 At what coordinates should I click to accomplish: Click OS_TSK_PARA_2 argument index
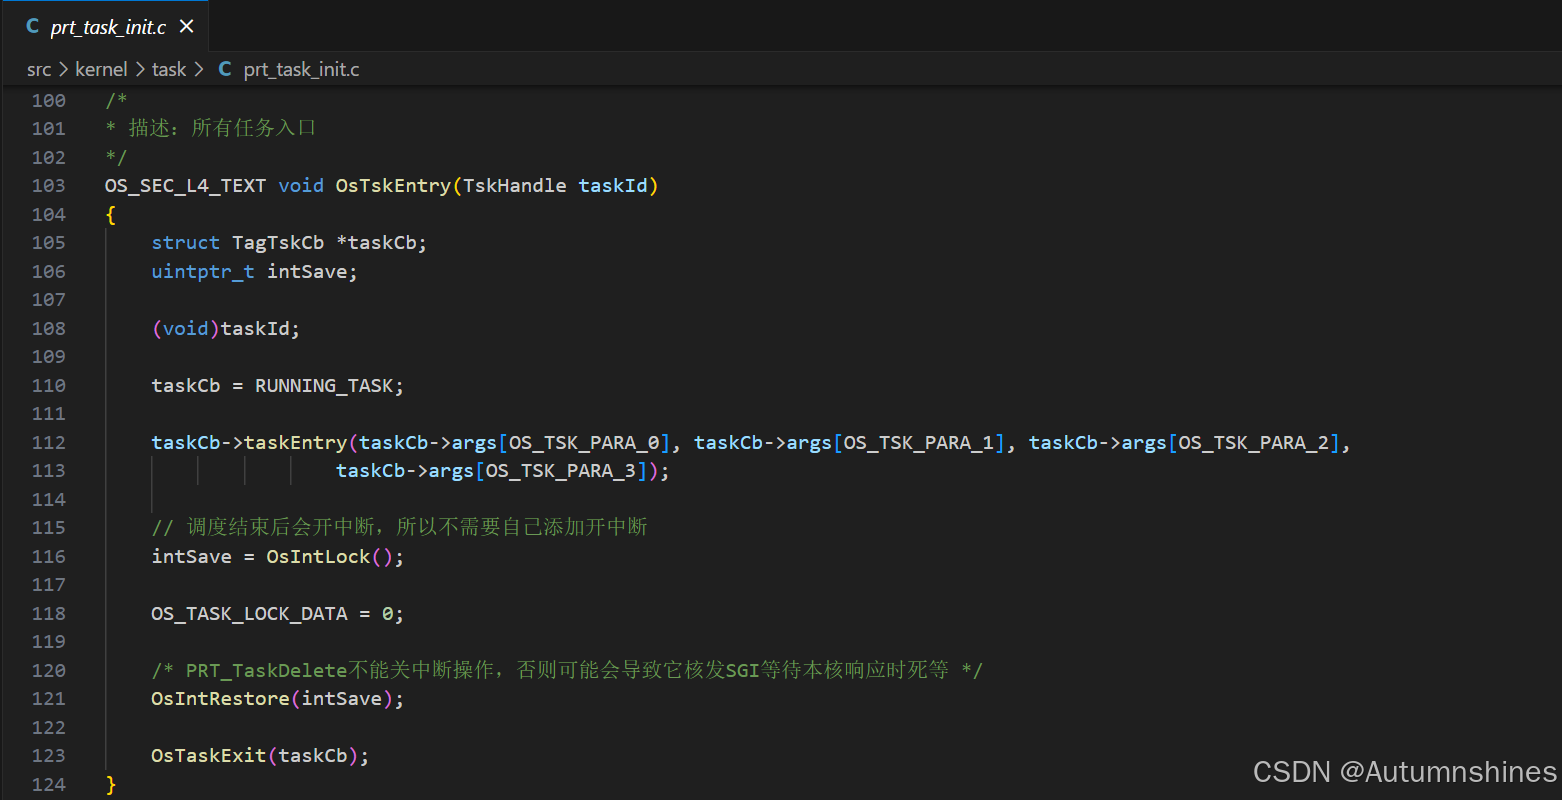1253,442
